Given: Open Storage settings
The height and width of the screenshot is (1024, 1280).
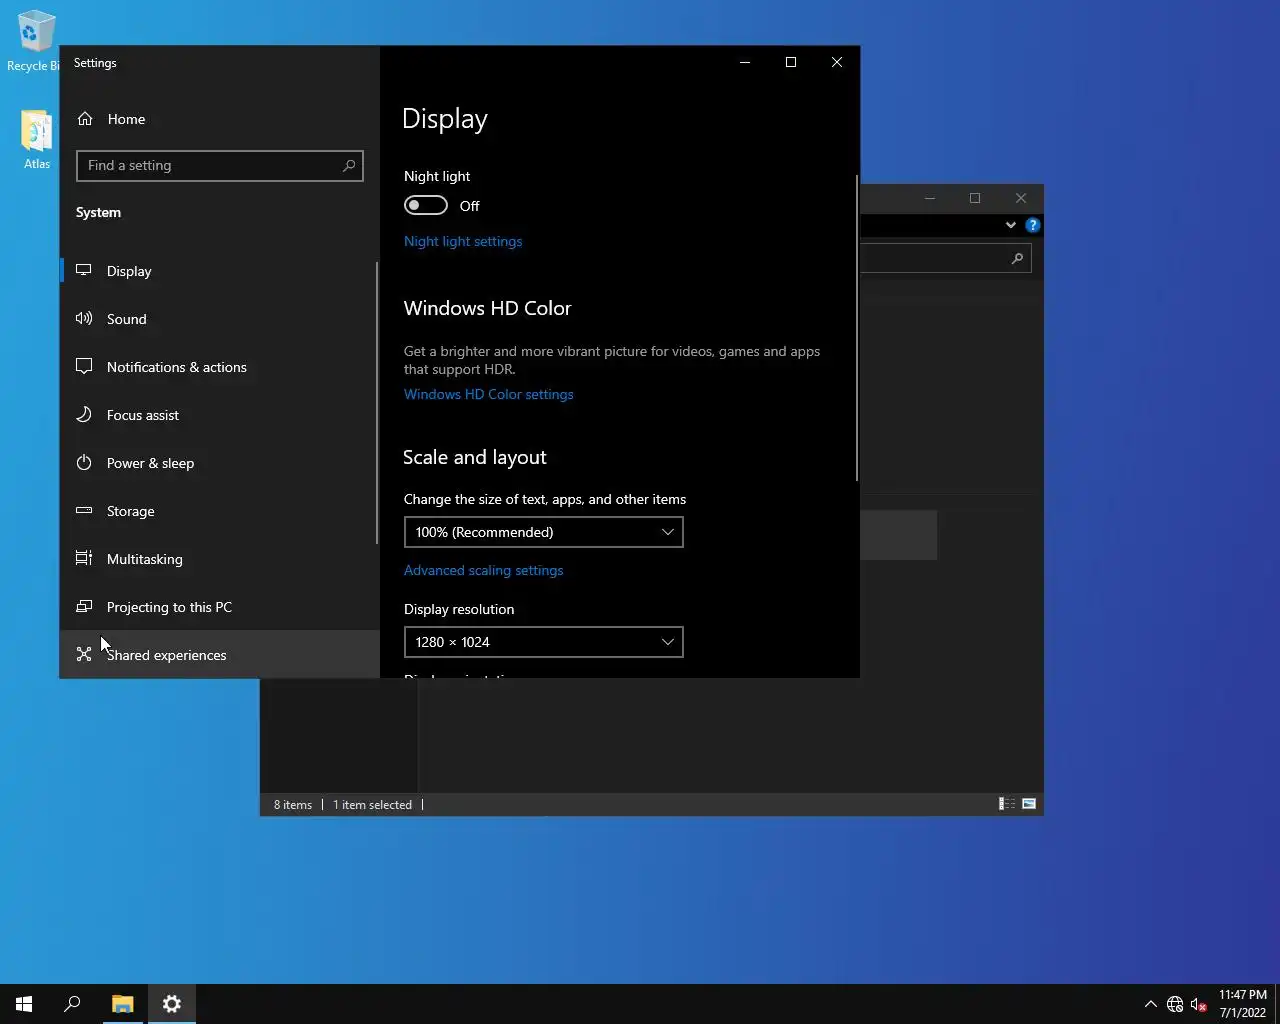Looking at the screenshot, I should [x=219, y=511].
